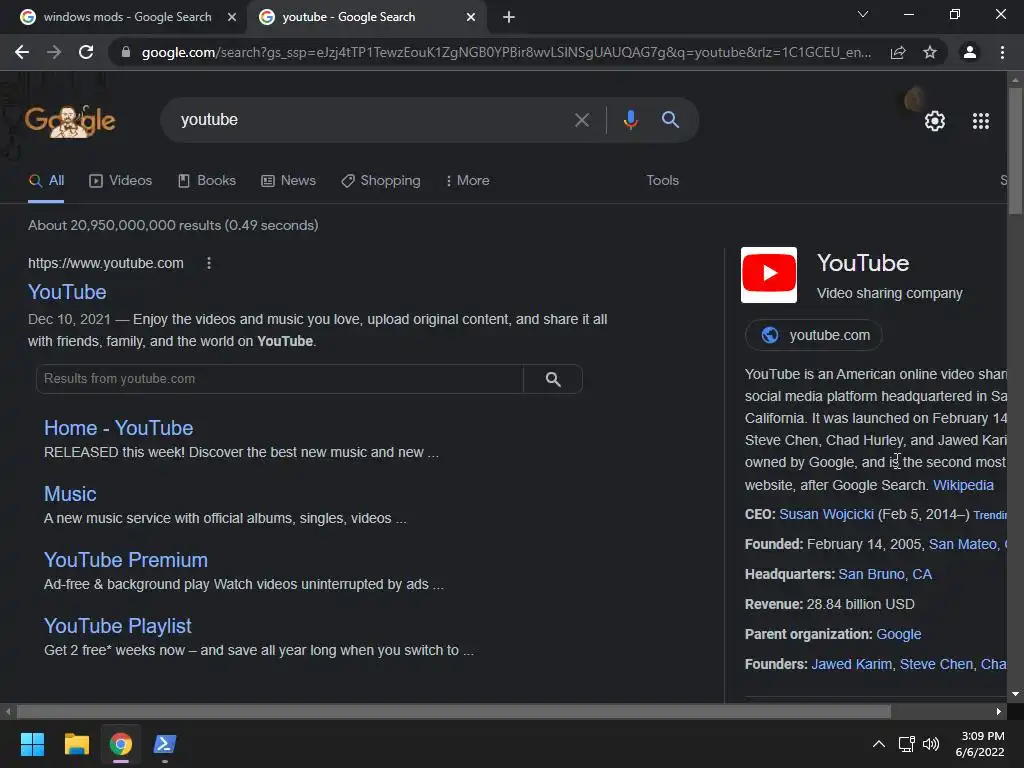Expand the More search categories

click(x=467, y=181)
